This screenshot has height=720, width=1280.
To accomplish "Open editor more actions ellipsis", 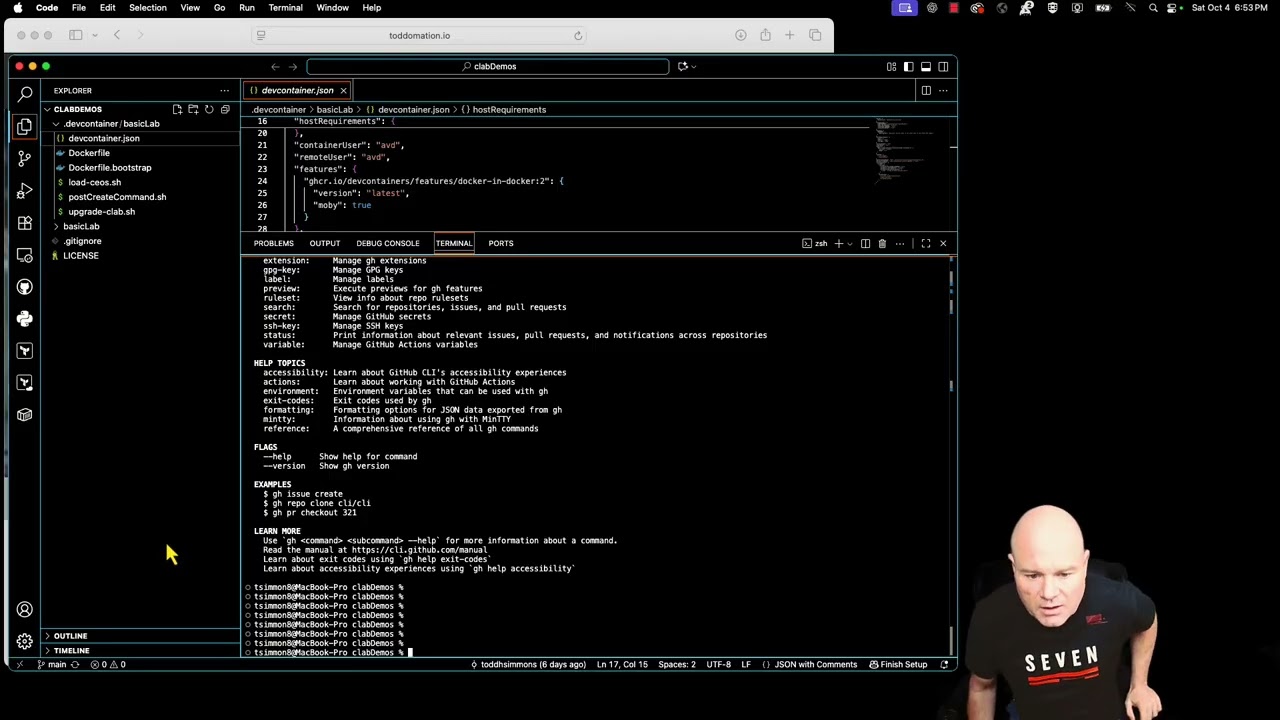I will click(943, 90).
